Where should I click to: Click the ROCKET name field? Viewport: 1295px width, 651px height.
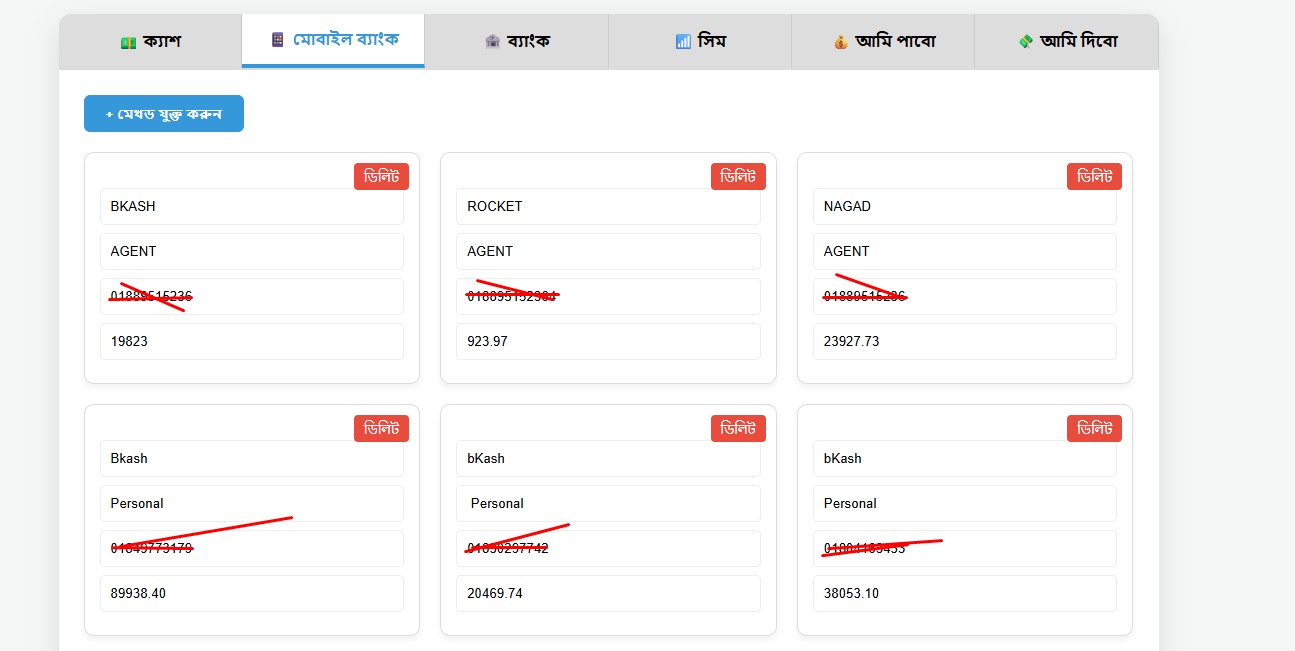click(x=608, y=206)
